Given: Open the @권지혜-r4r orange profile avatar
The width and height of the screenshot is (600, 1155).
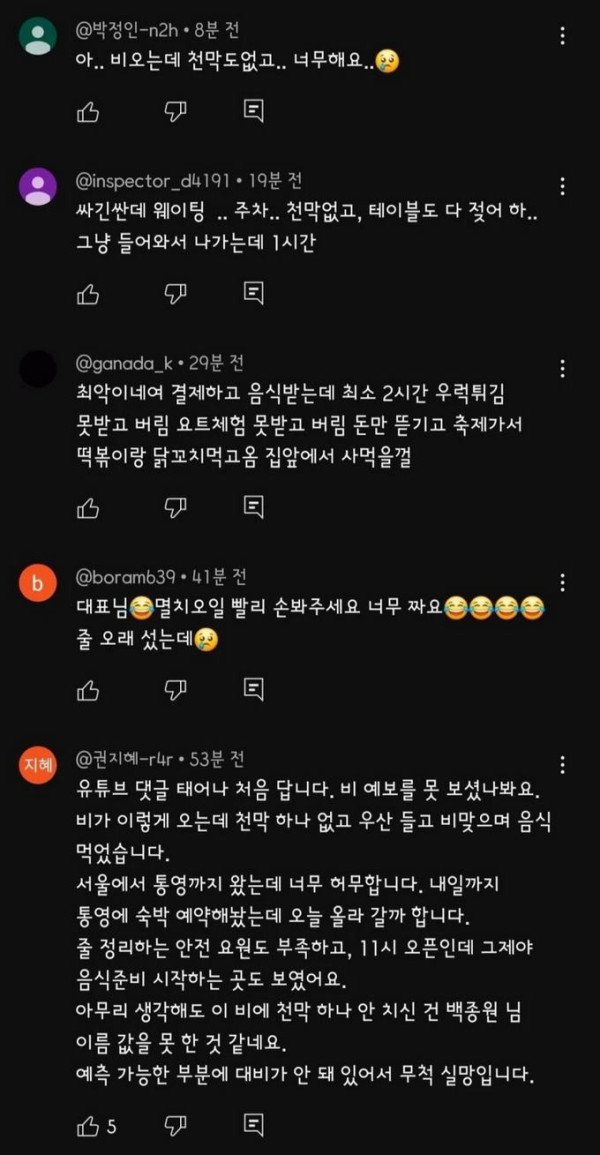Looking at the screenshot, I should point(38,766).
